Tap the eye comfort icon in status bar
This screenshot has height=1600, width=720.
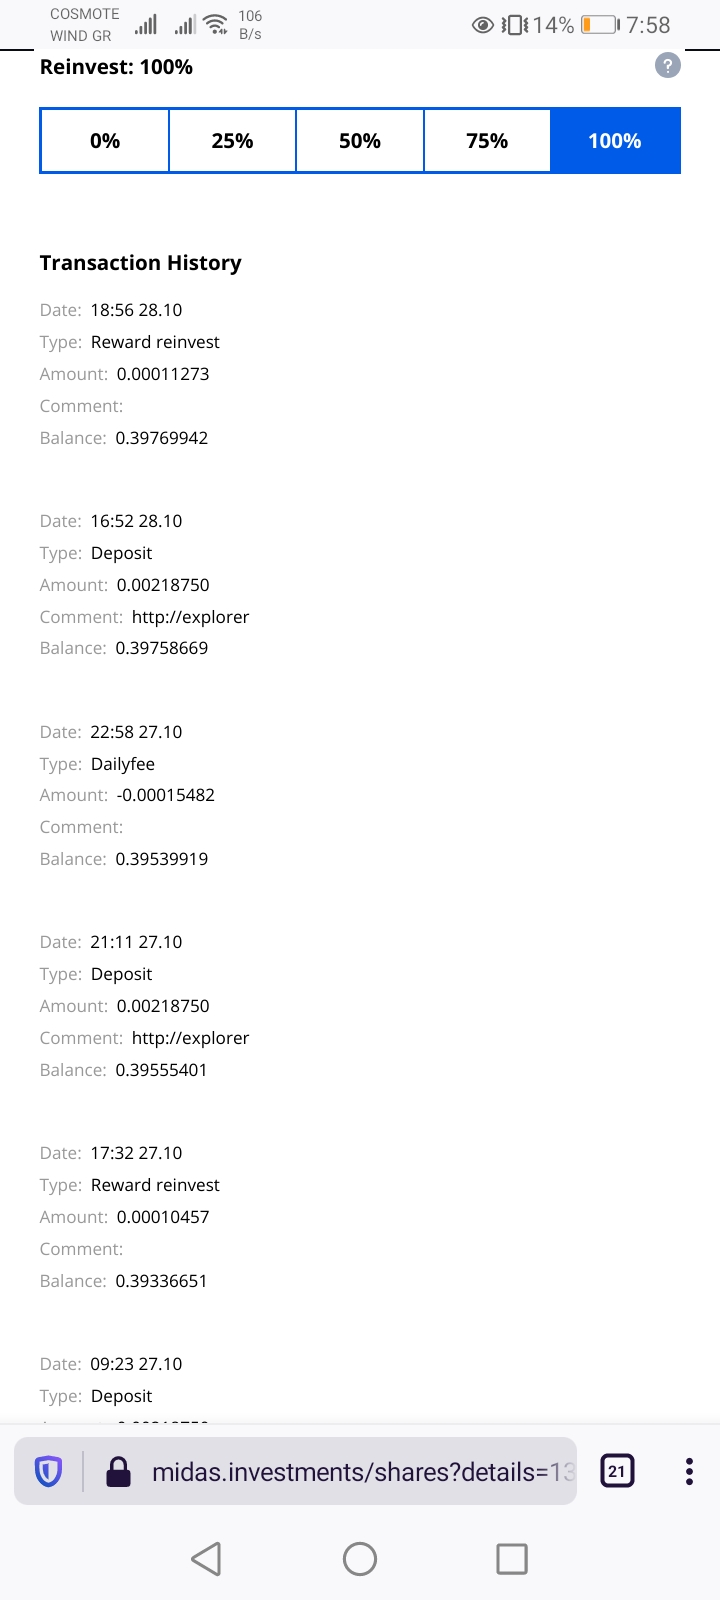click(482, 25)
